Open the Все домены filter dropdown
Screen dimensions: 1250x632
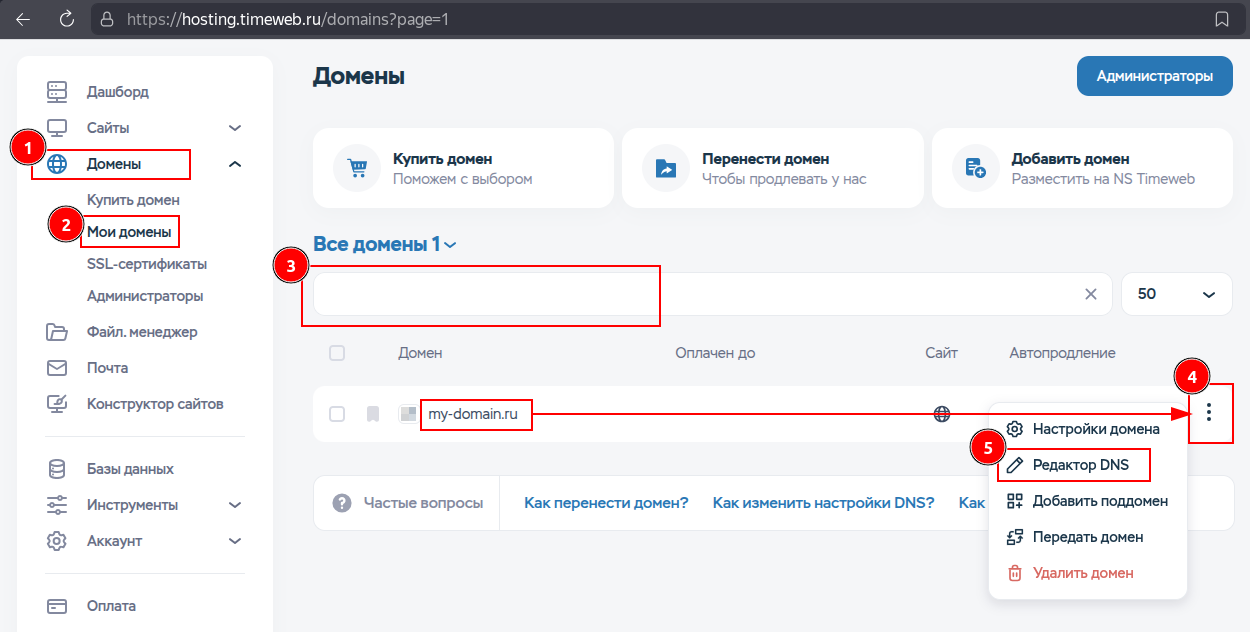click(384, 243)
